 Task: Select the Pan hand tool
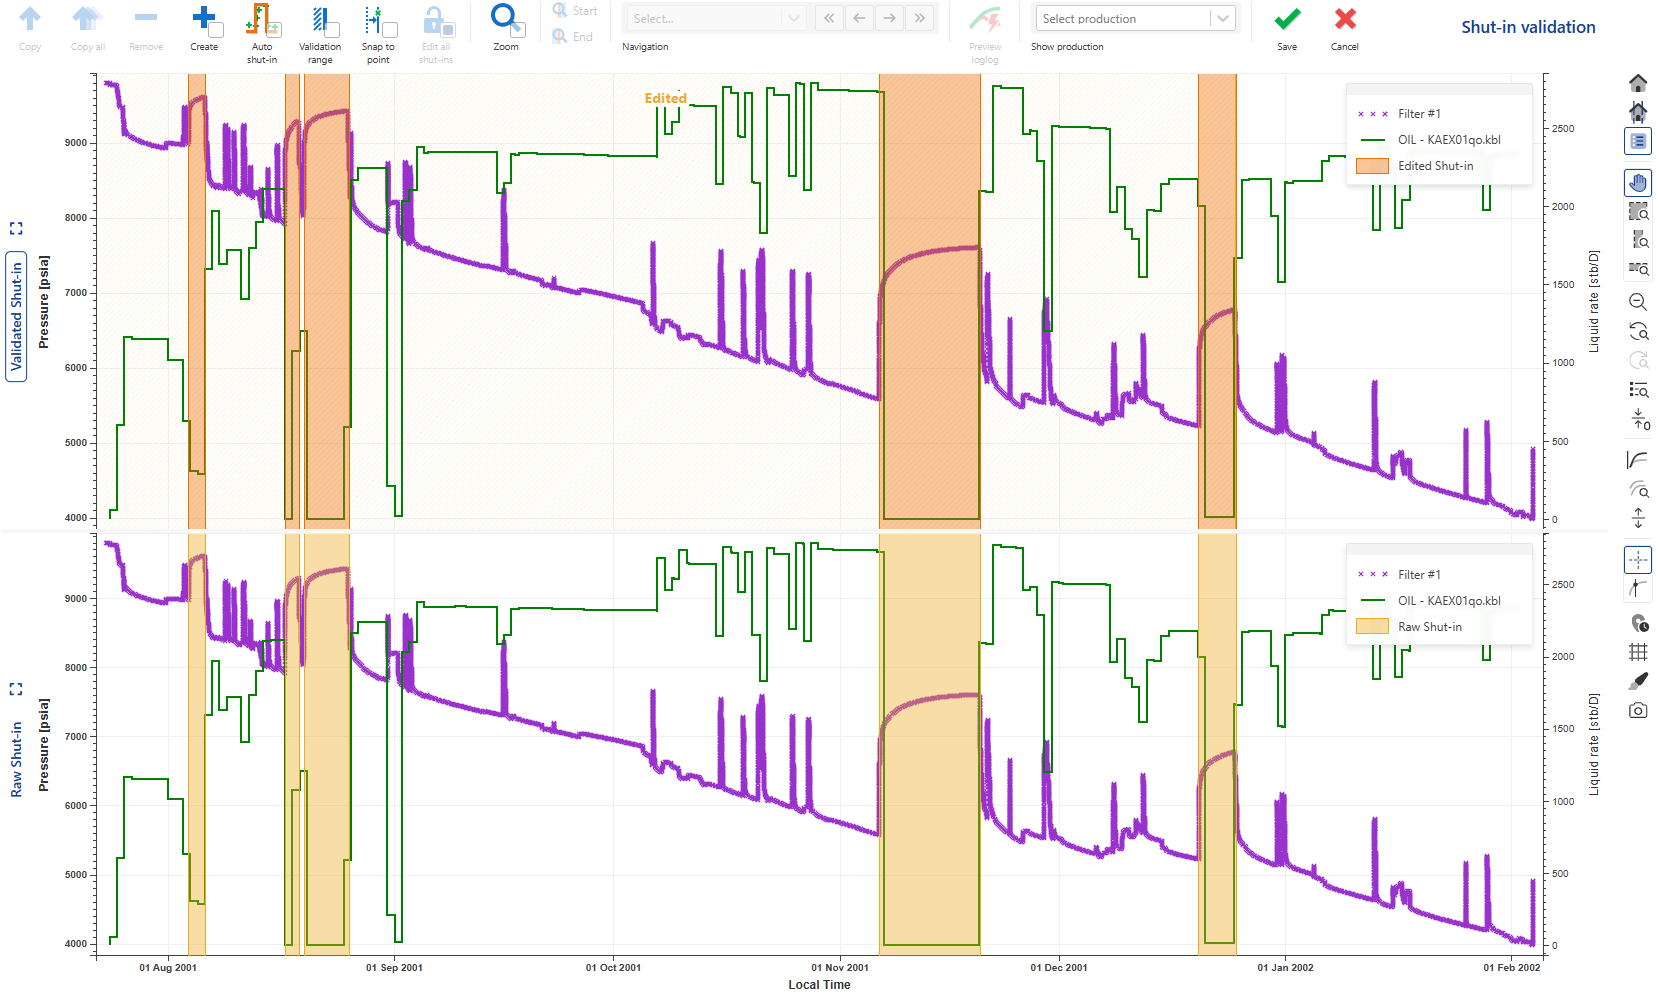[1638, 182]
